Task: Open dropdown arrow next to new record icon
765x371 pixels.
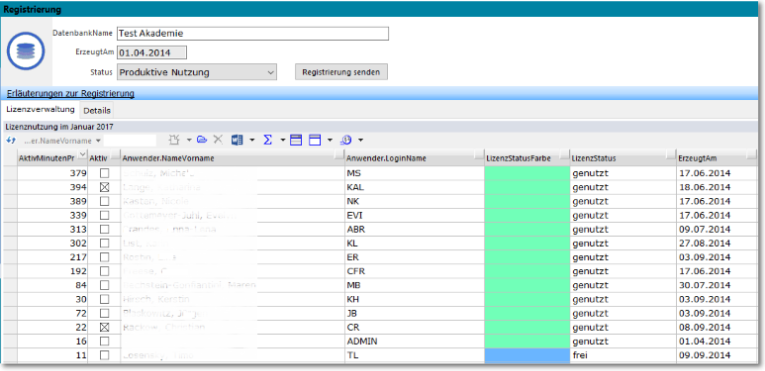Action: (x=189, y=141)
